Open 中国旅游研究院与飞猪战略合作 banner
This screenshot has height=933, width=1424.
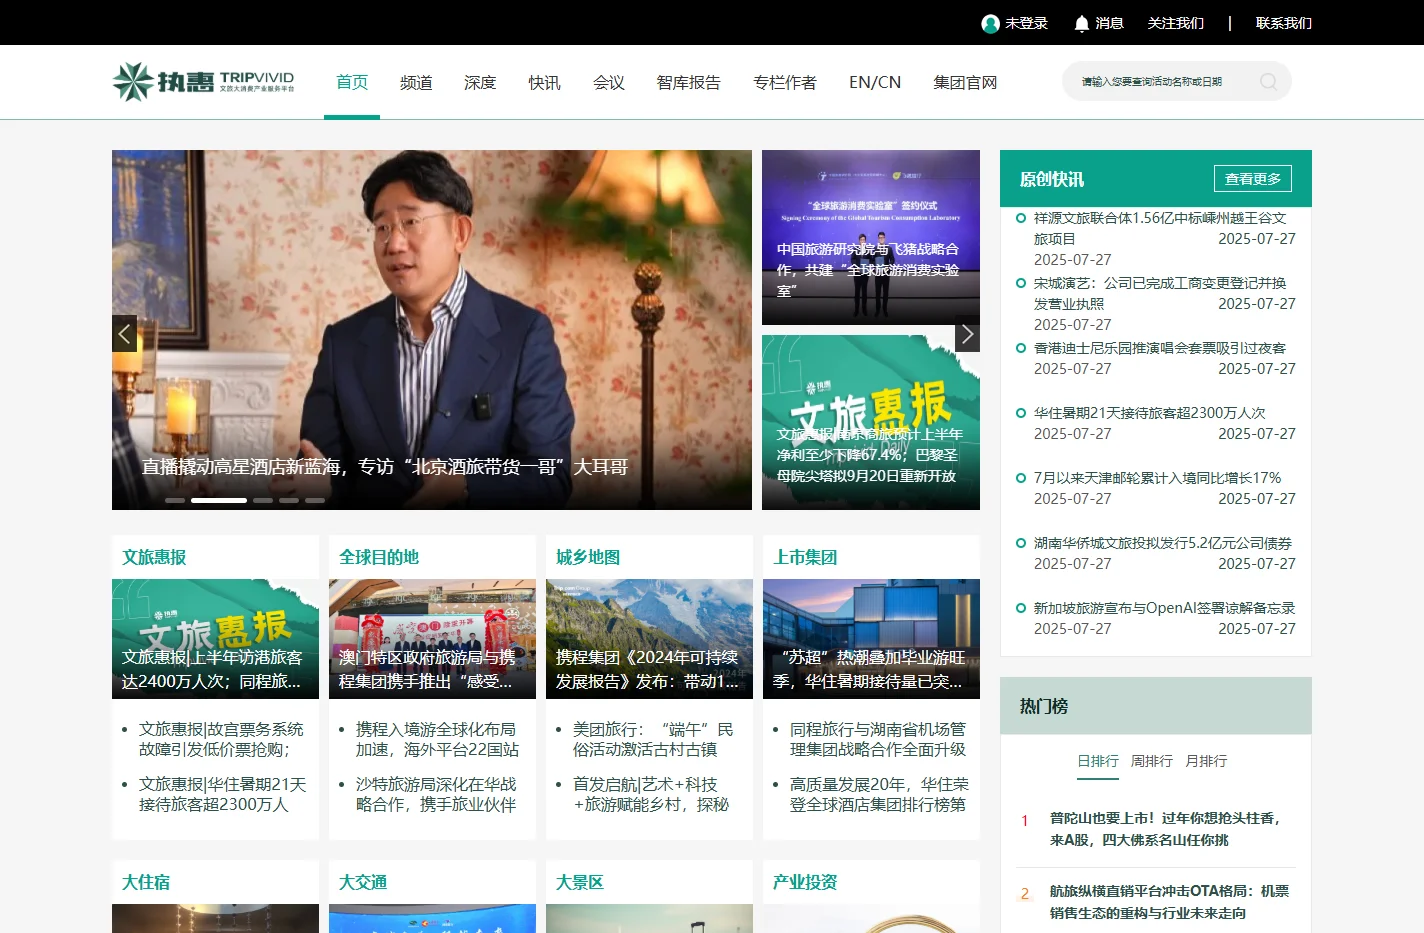(871, 237)
